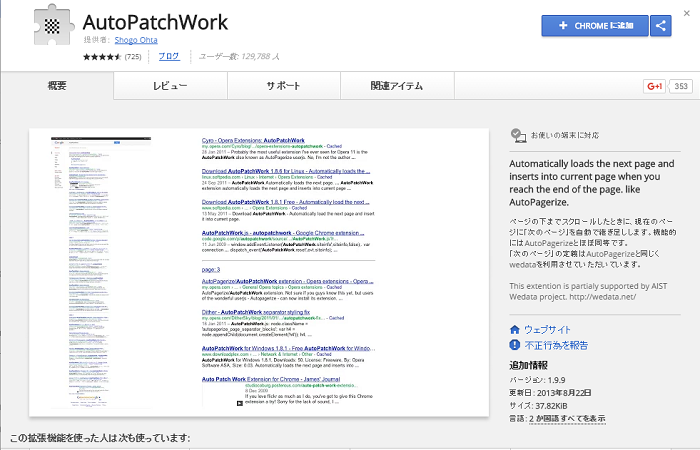This screenshot has width=700, height=450.
Task: Click the AutoPatchWork puzzle piece extension icon
Action: (x=54, y=25)
